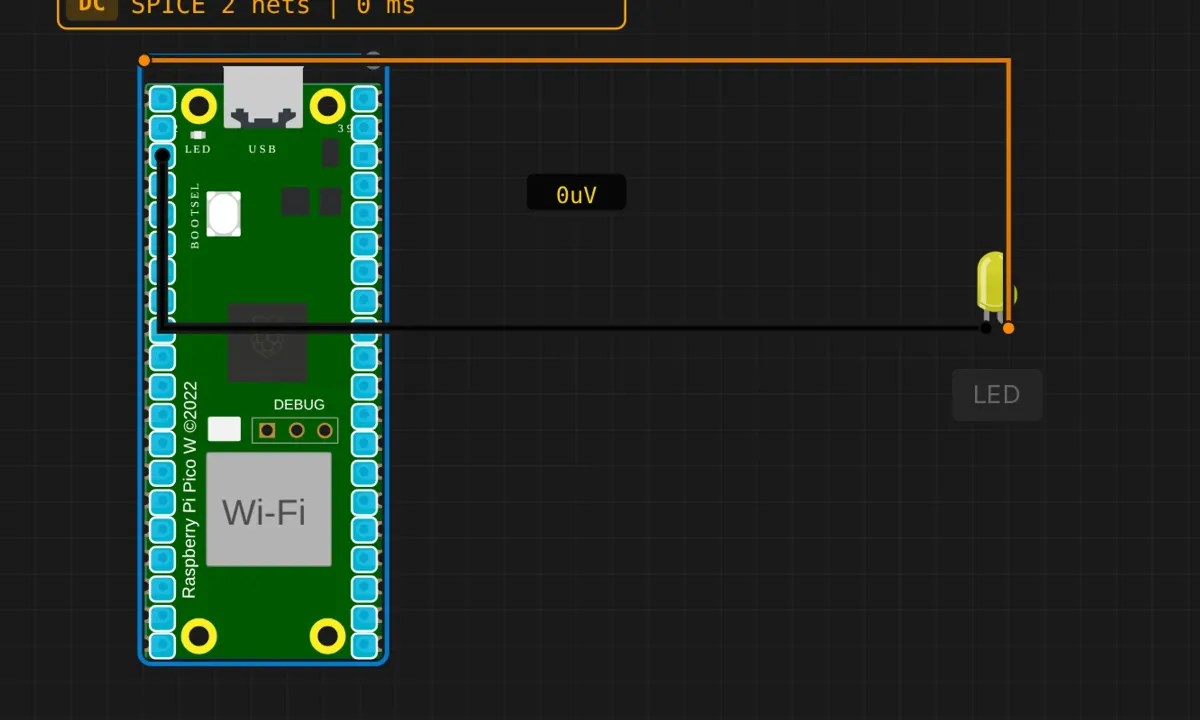This screenshot has width=1200, height=720.
Task: Click the orange wire start node above the Pico
Action: (144, 61)
